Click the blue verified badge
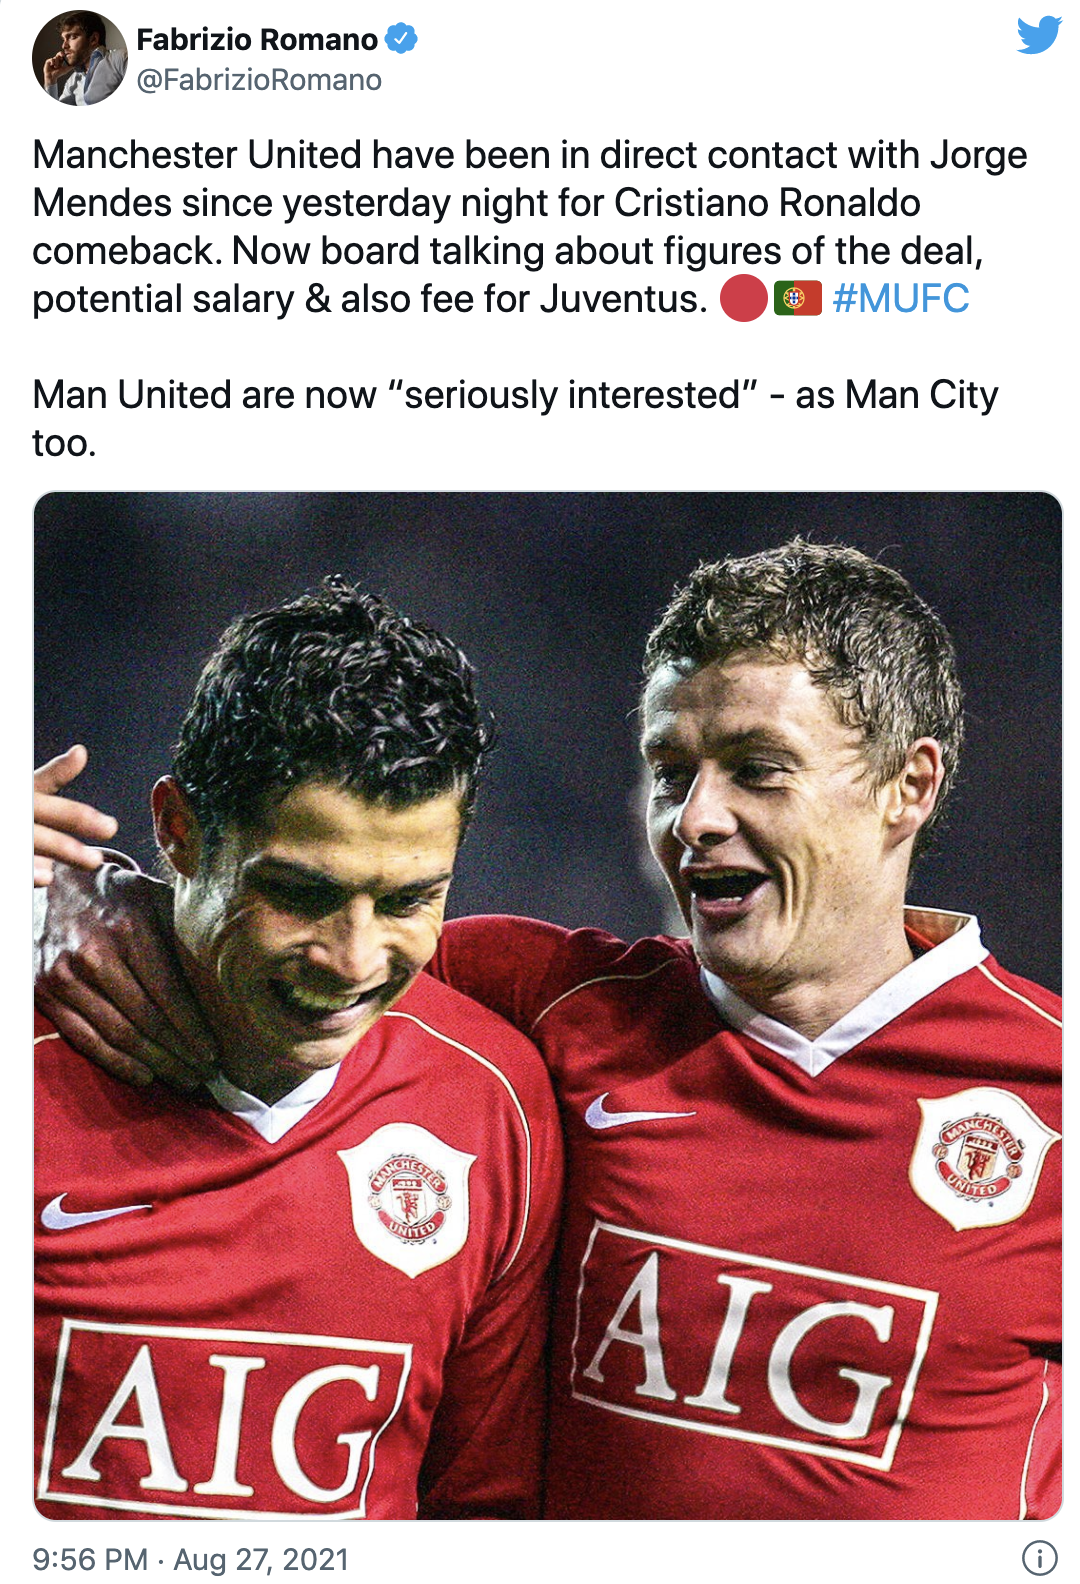 pyautogui.click(x=401, y=39)
